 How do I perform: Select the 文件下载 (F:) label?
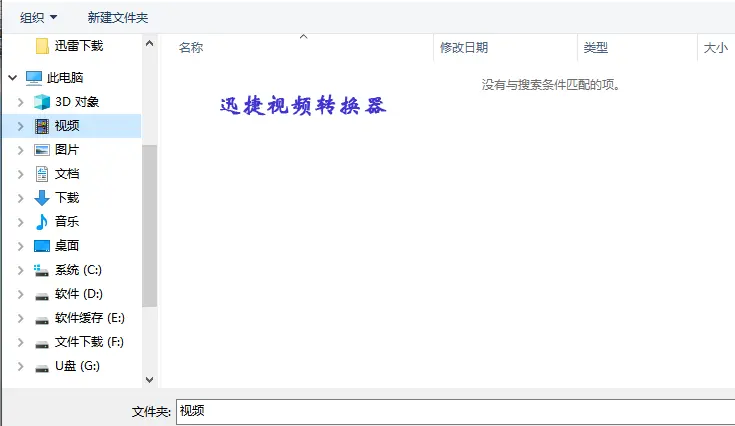[89, 342]
